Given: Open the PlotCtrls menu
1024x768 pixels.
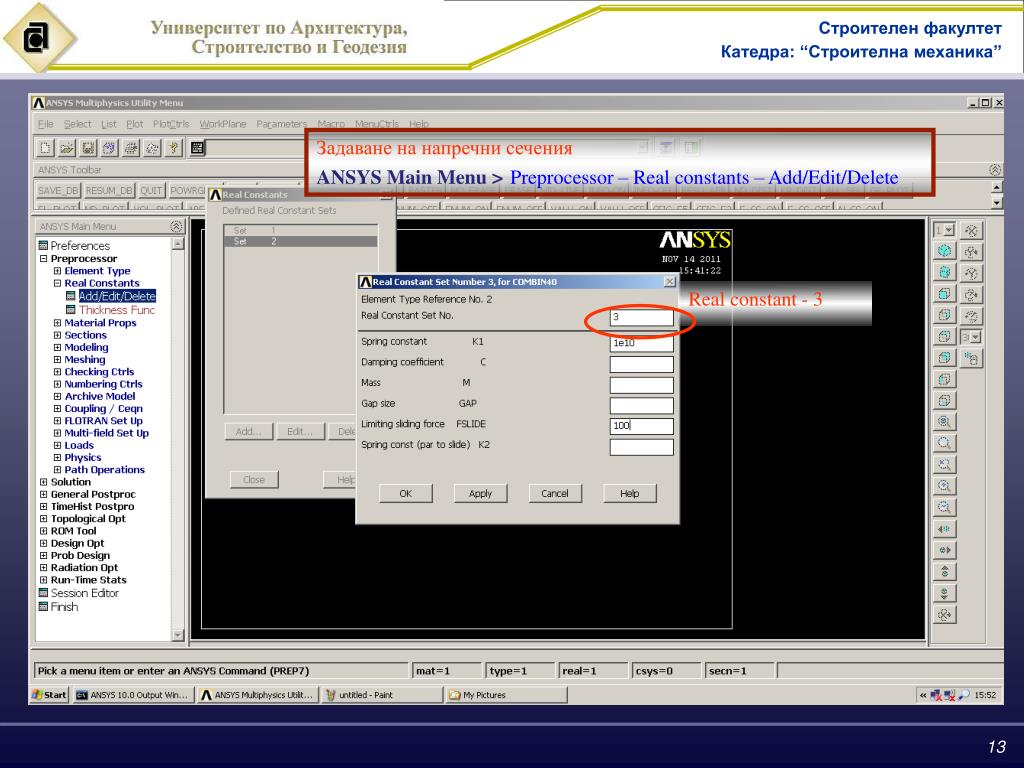Looking at the screenshot, I should pyautogui.click(x=171, y=124).
